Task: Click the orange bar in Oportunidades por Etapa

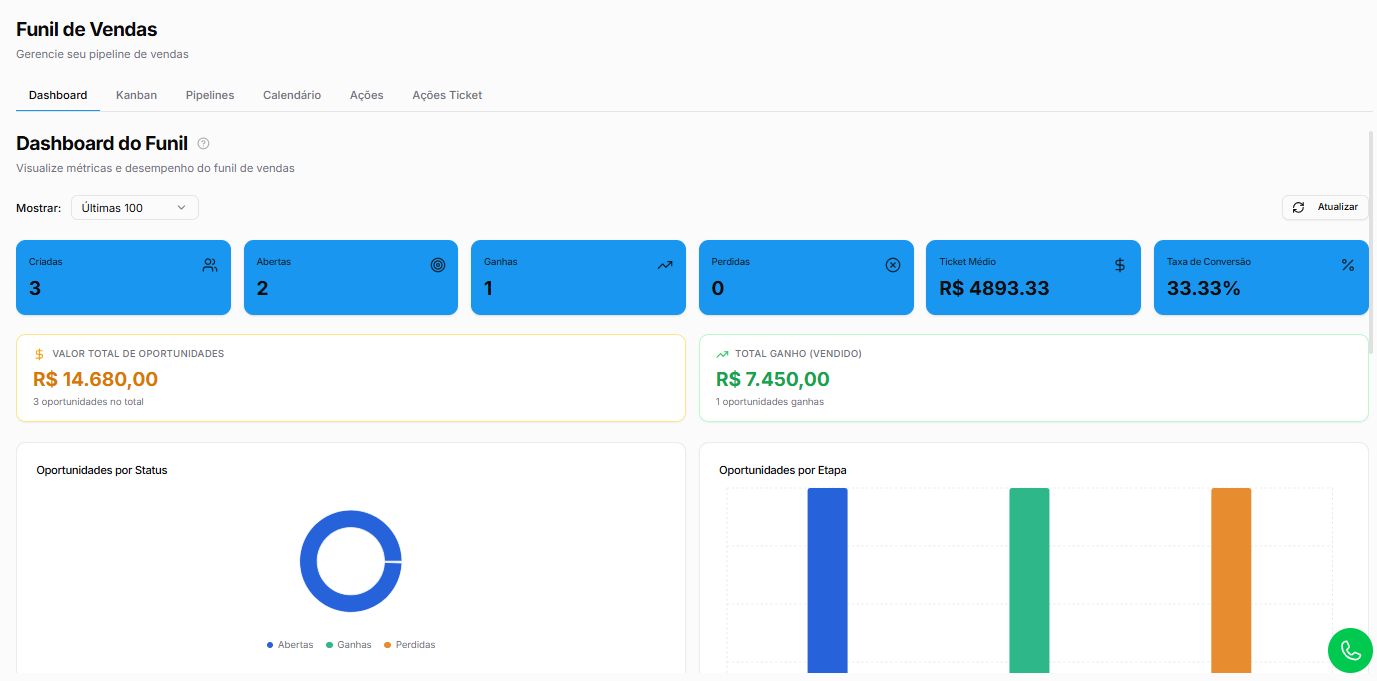Action: (x=1231, y=580)
